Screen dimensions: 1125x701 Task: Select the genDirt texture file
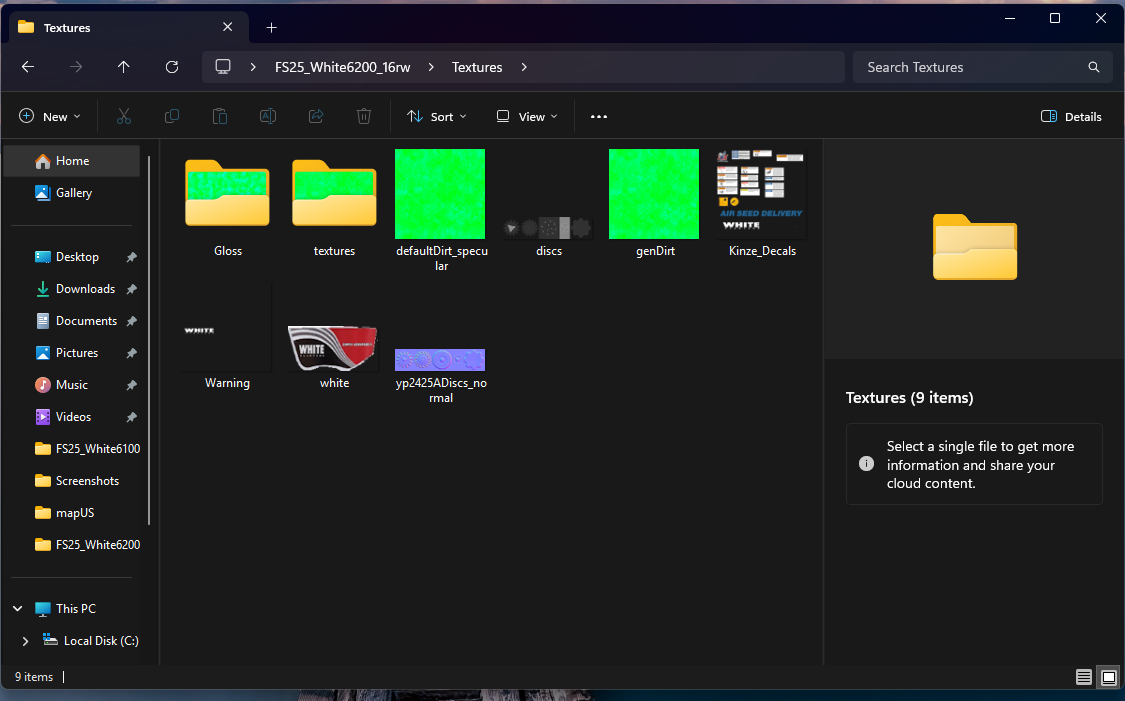[x=654, y=204]
